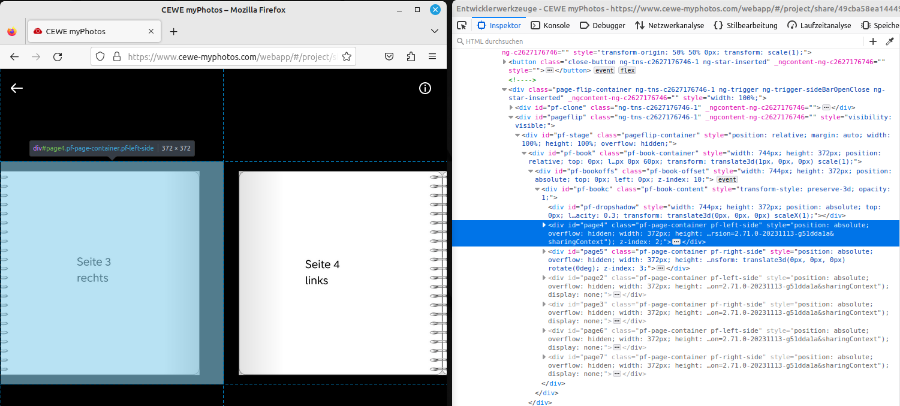Open the Stilbearbeitung tab
Screen dimensions: 900x406
(x=745, y=25)
